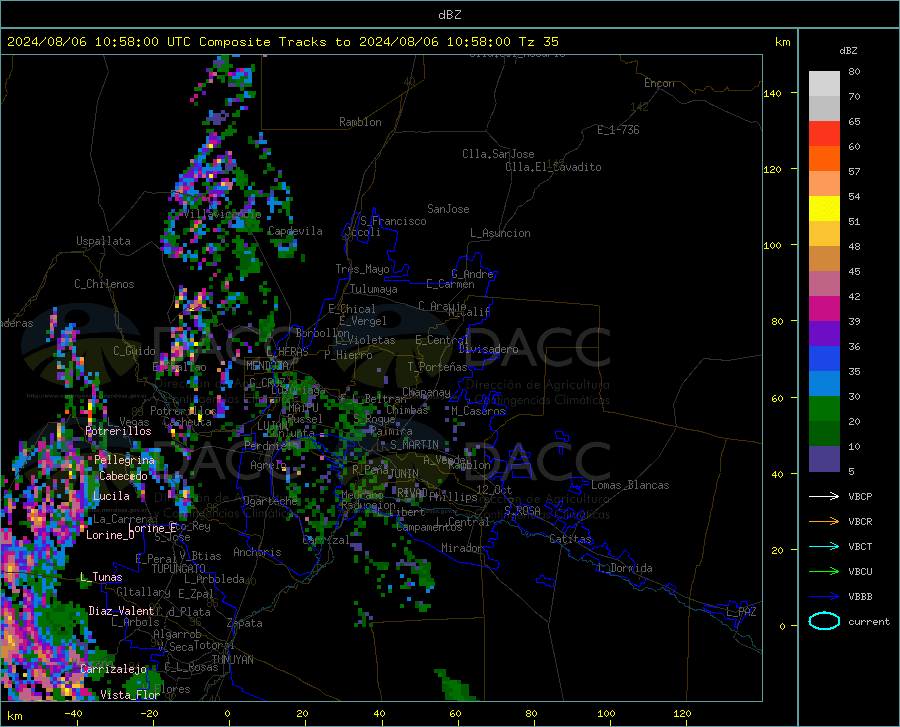Select the blue 35 dBZ color swatch
Screen dimensions: 900x727
(x=824, y=359)
